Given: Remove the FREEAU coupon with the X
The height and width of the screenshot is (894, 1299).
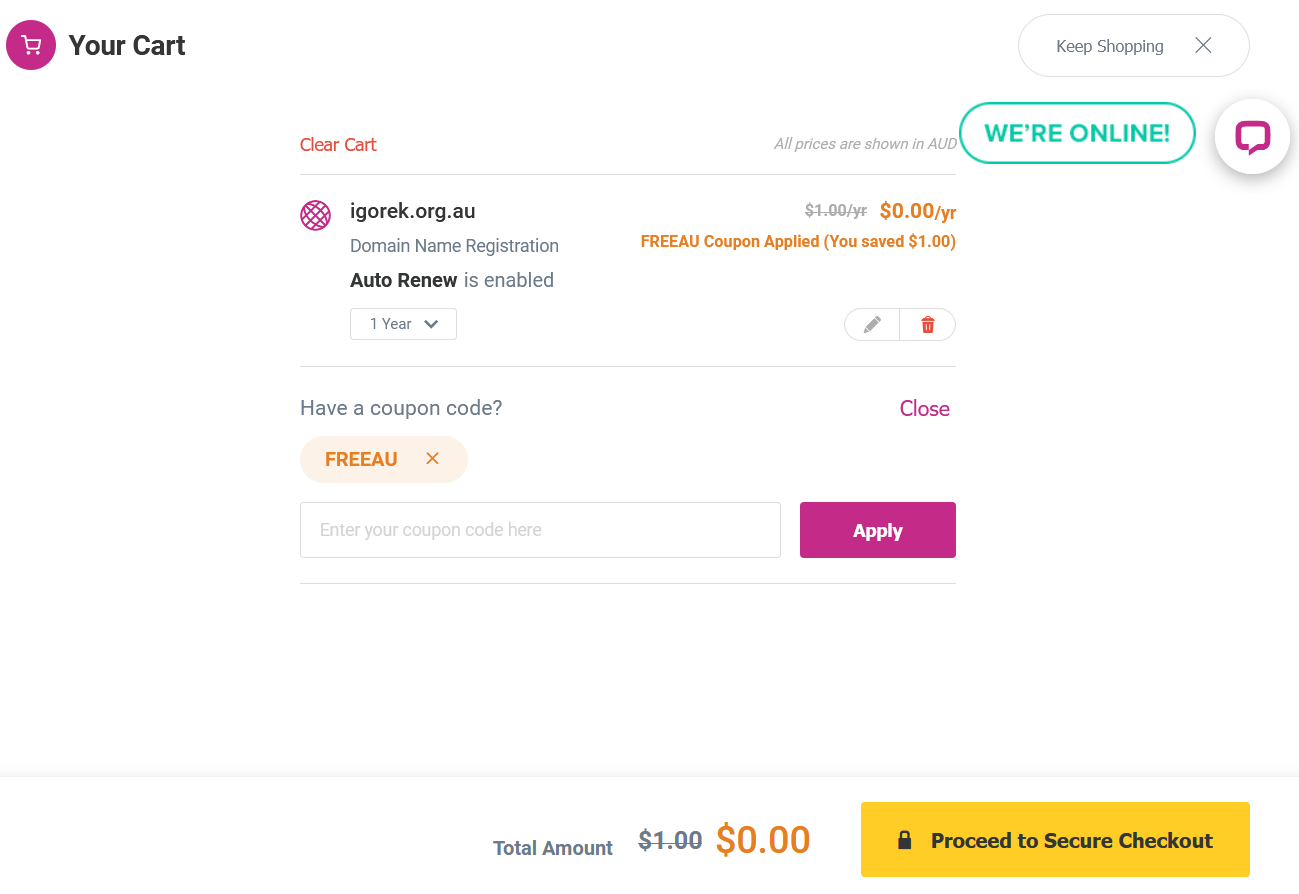Looking at the screenshot, I should tap(432, 458).
